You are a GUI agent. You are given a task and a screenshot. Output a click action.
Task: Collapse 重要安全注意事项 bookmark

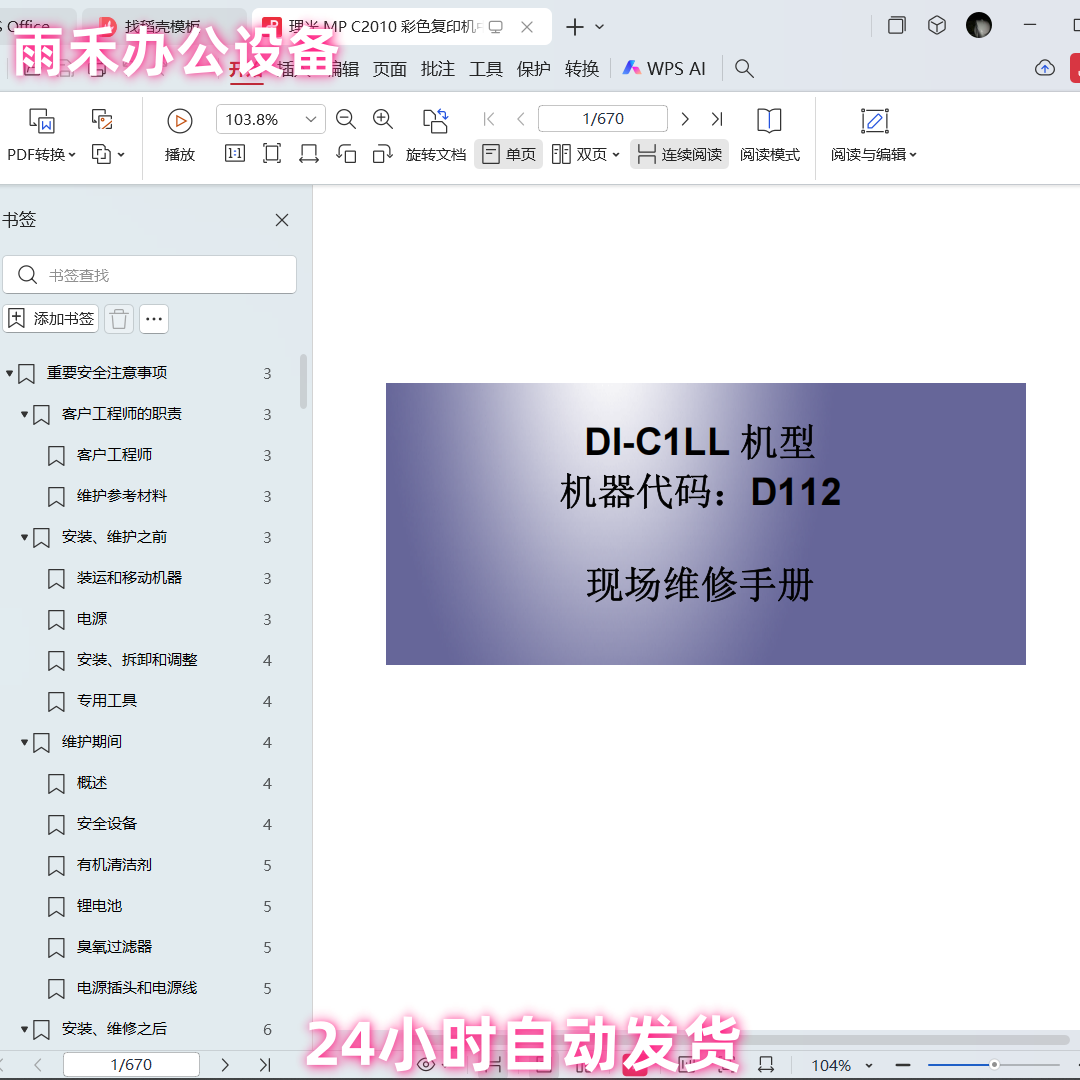(x=10, y=373)
